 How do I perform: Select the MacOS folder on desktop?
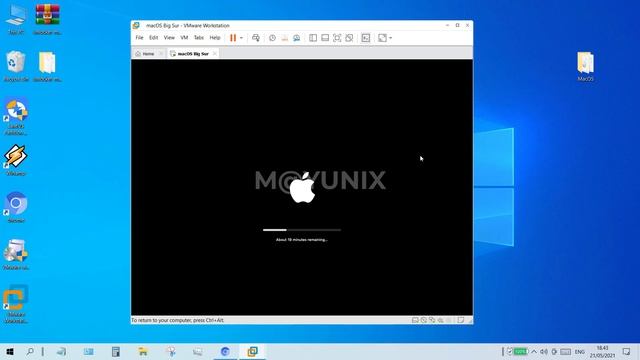[x=585, y=66]
